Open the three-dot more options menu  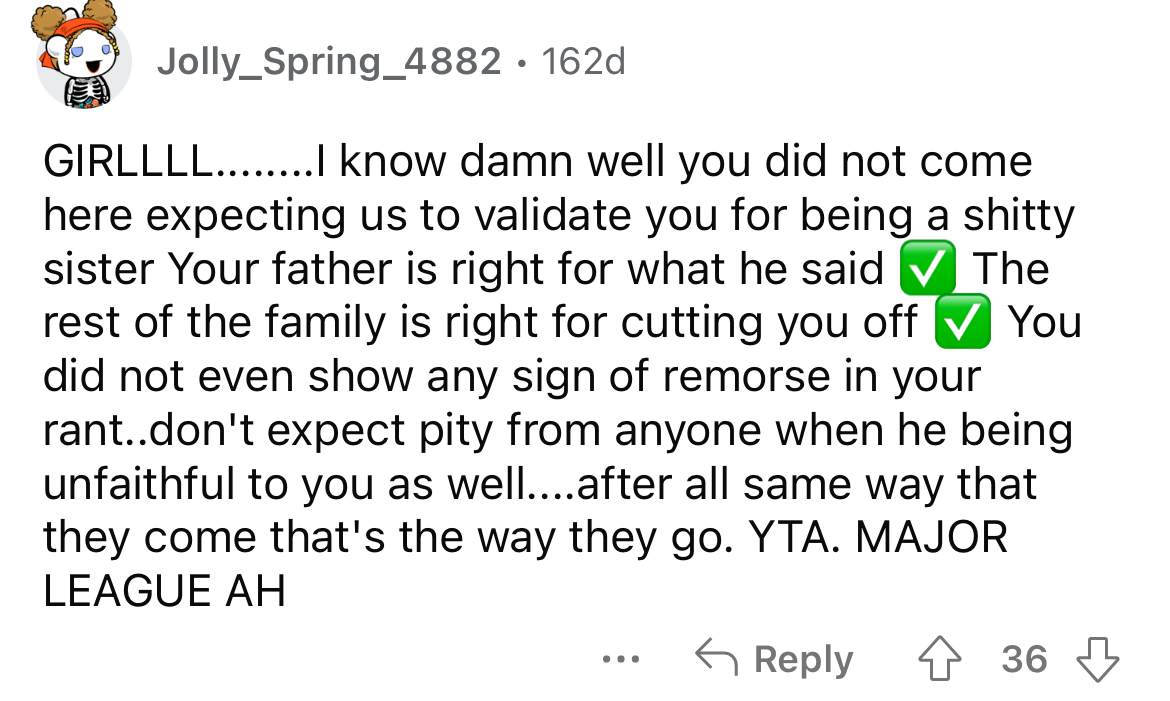pos(620,660)
